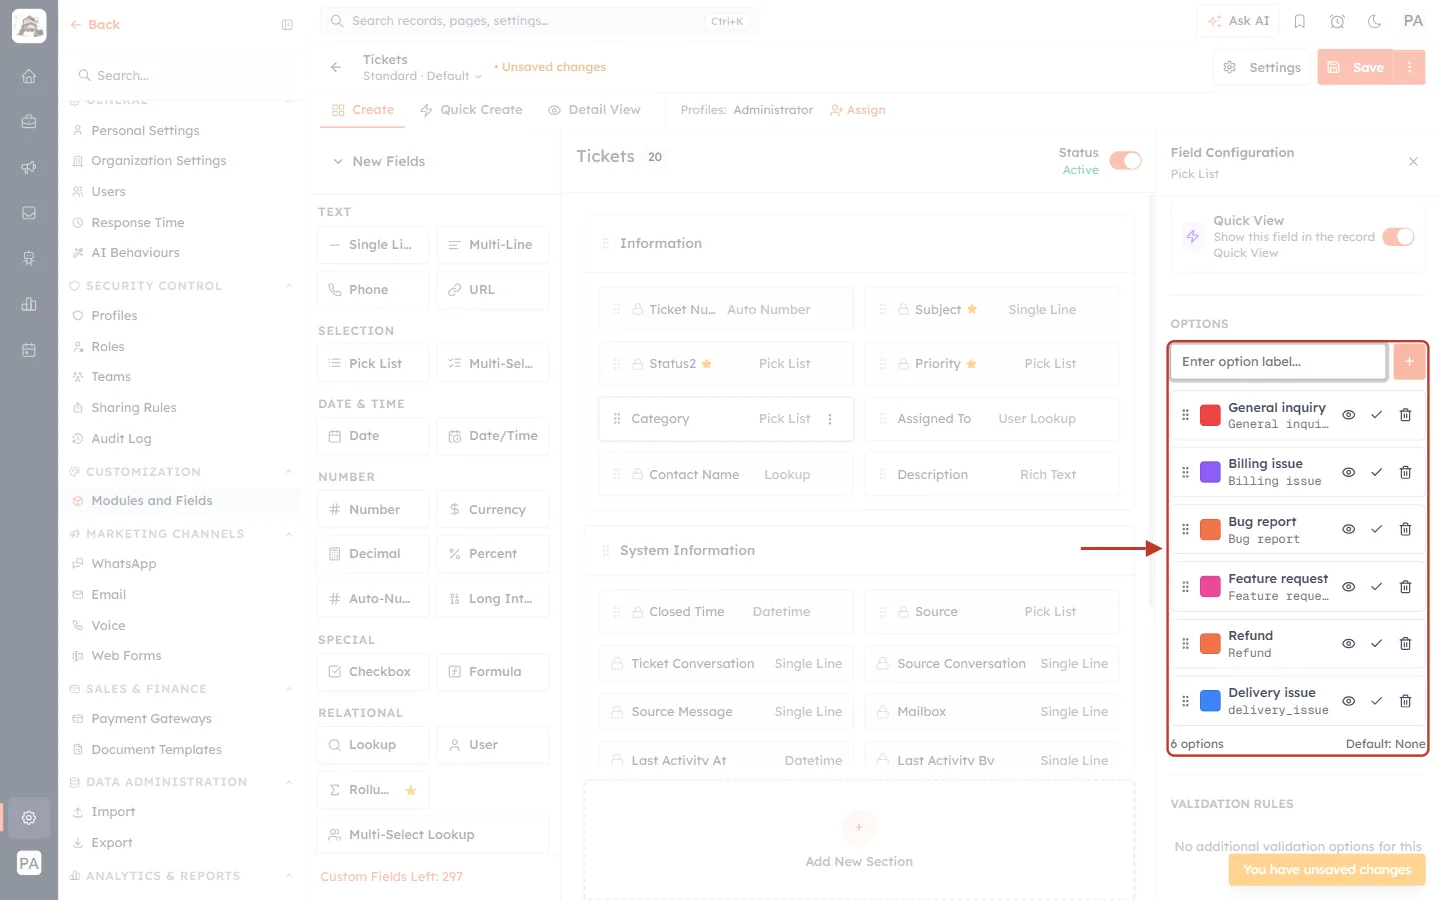The image size is (1440, 900).
Task: Open the megaphone campaigns icon in rail
Action: pyautogui.click(x=29, y=167)
